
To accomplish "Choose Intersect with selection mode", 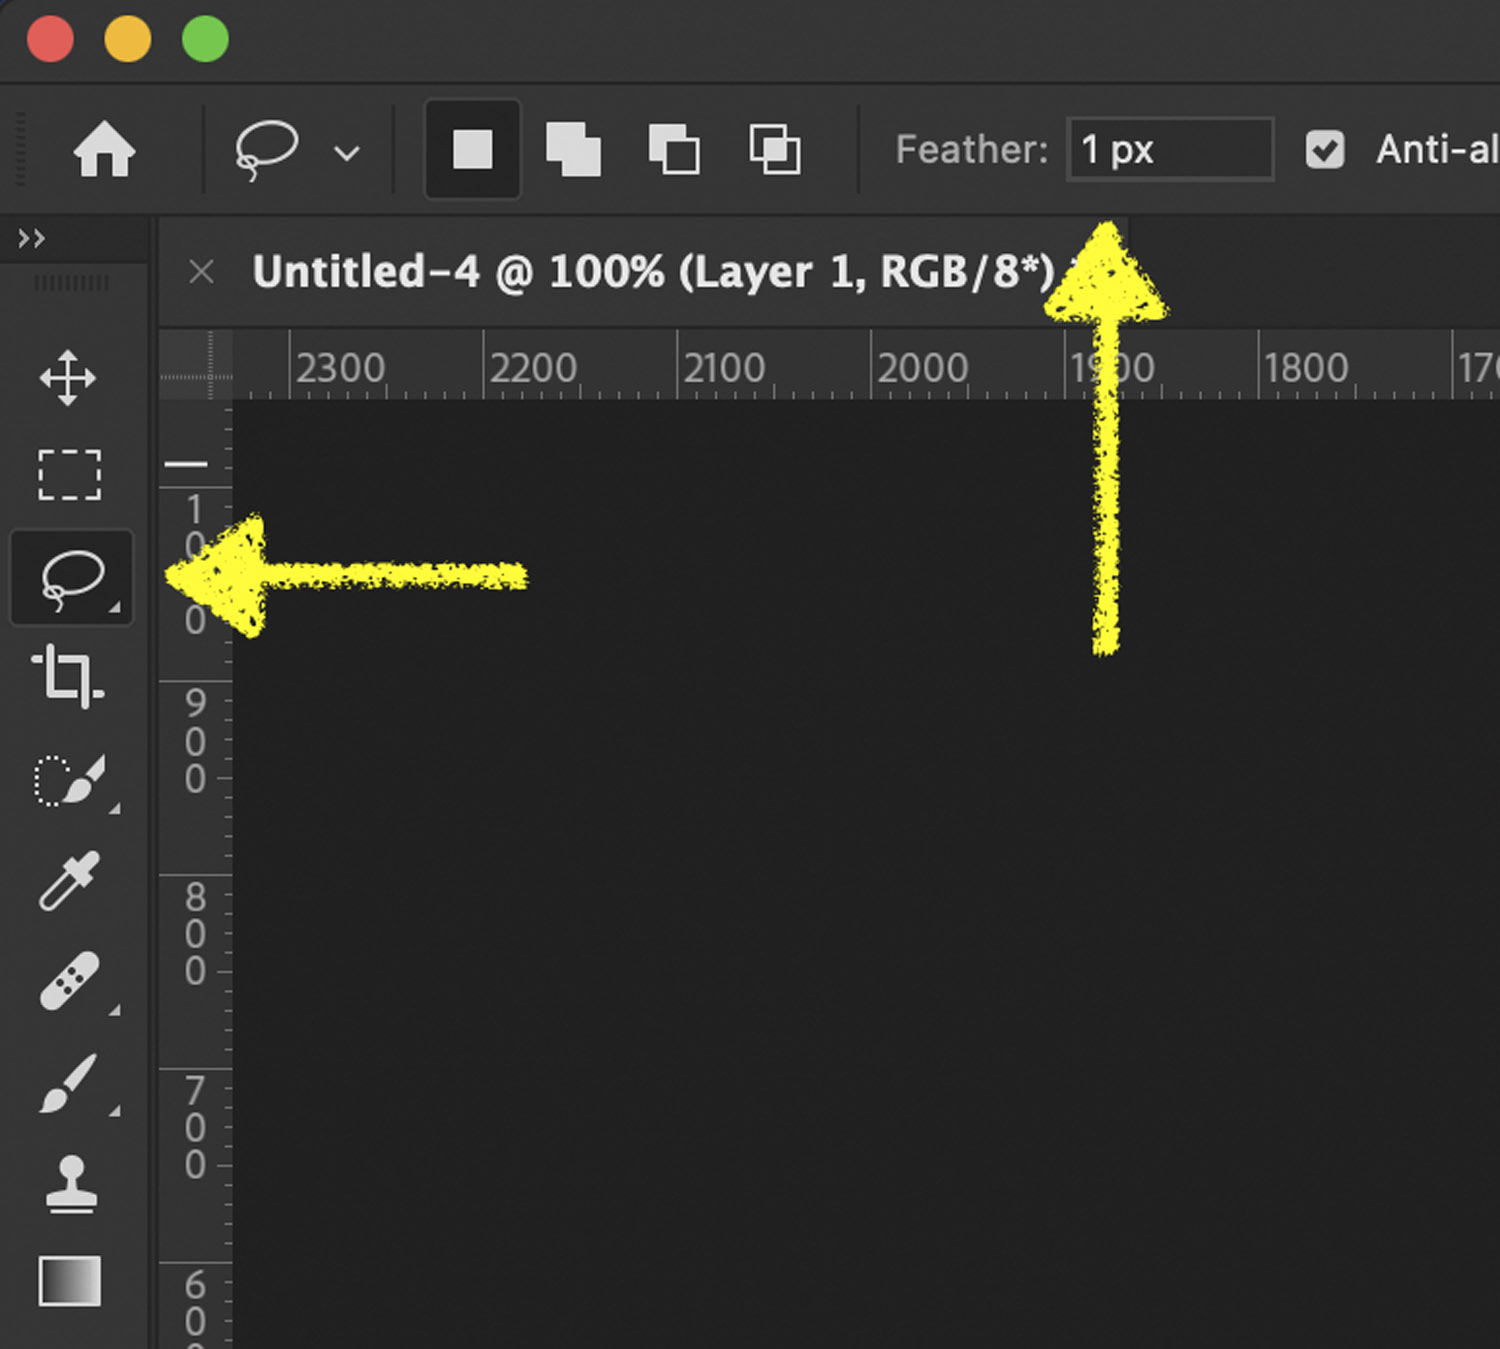I will point(775,150).
